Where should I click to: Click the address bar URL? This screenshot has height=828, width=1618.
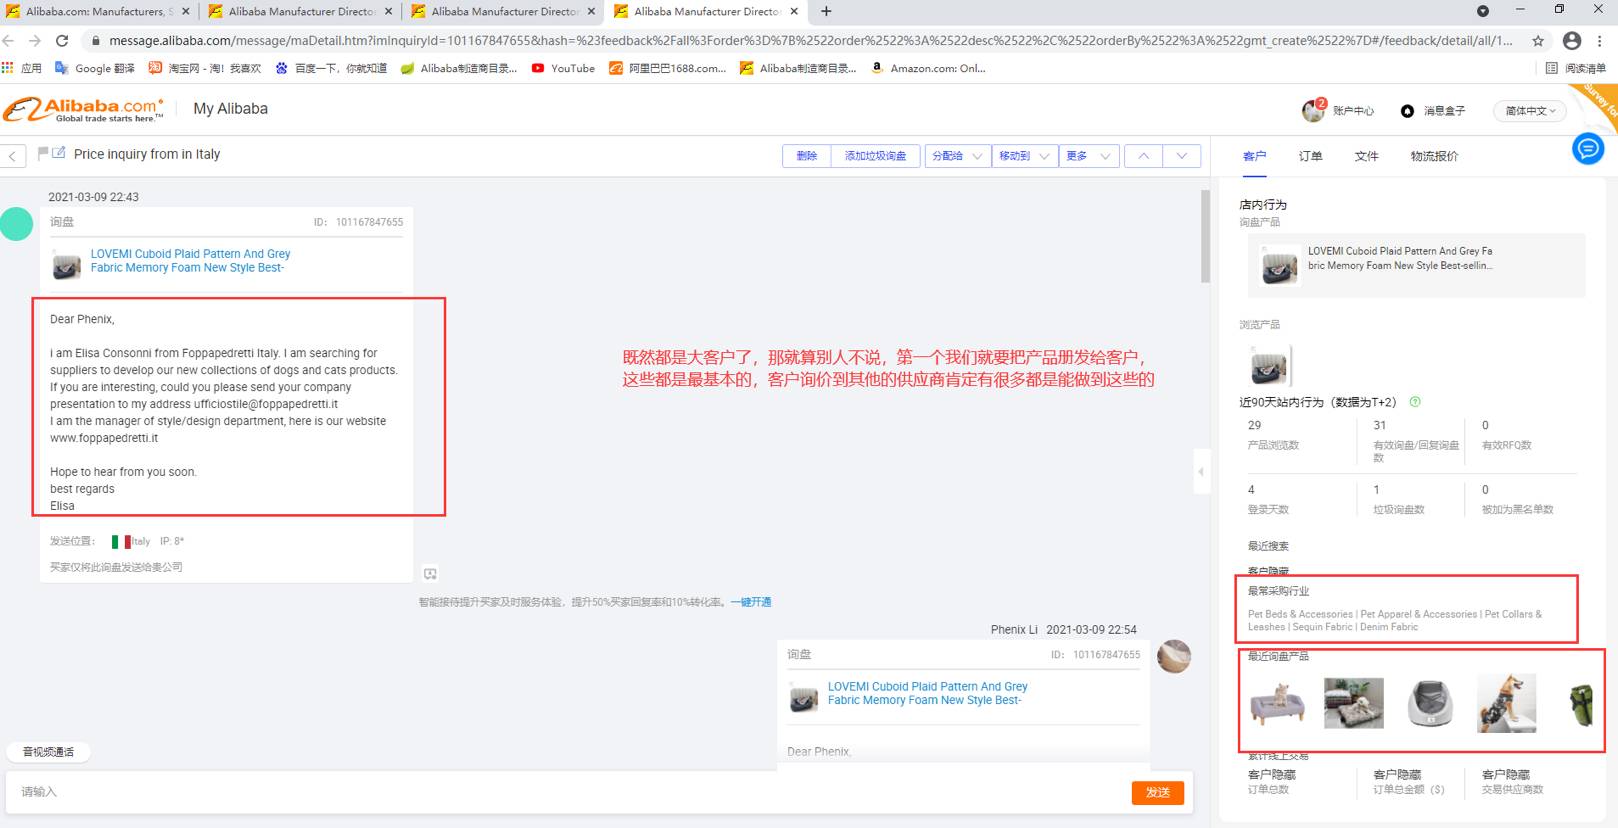click(810, 41)
